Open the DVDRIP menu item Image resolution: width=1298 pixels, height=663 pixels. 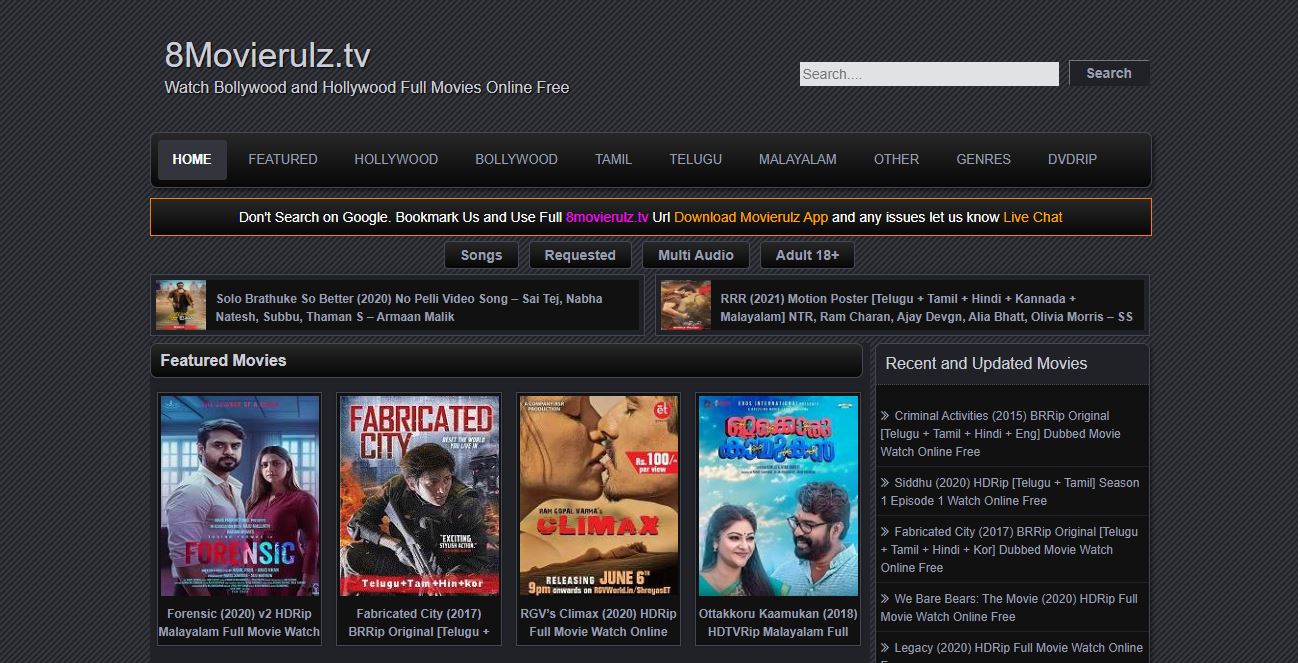tap(1072, 159)
